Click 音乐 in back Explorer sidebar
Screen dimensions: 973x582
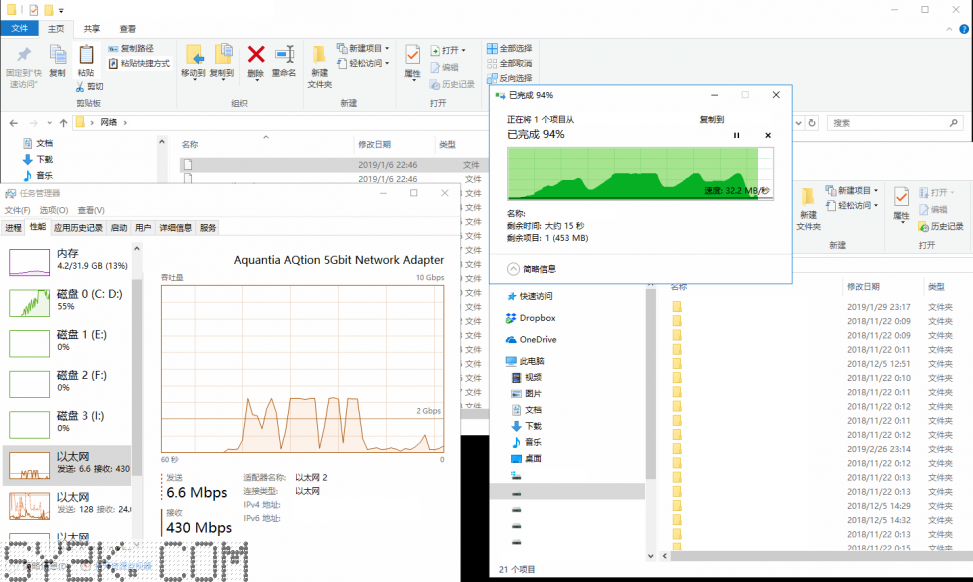point(38,176)
